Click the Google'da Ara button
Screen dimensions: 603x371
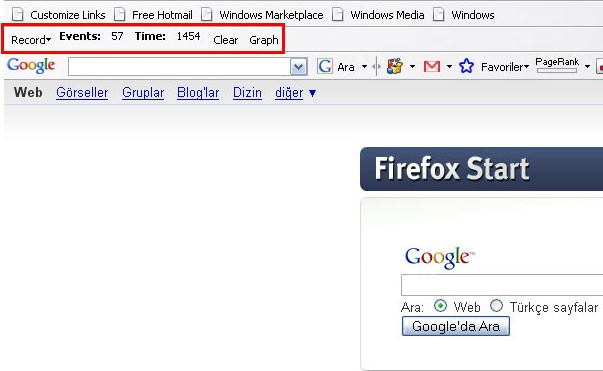click(456, 326)
